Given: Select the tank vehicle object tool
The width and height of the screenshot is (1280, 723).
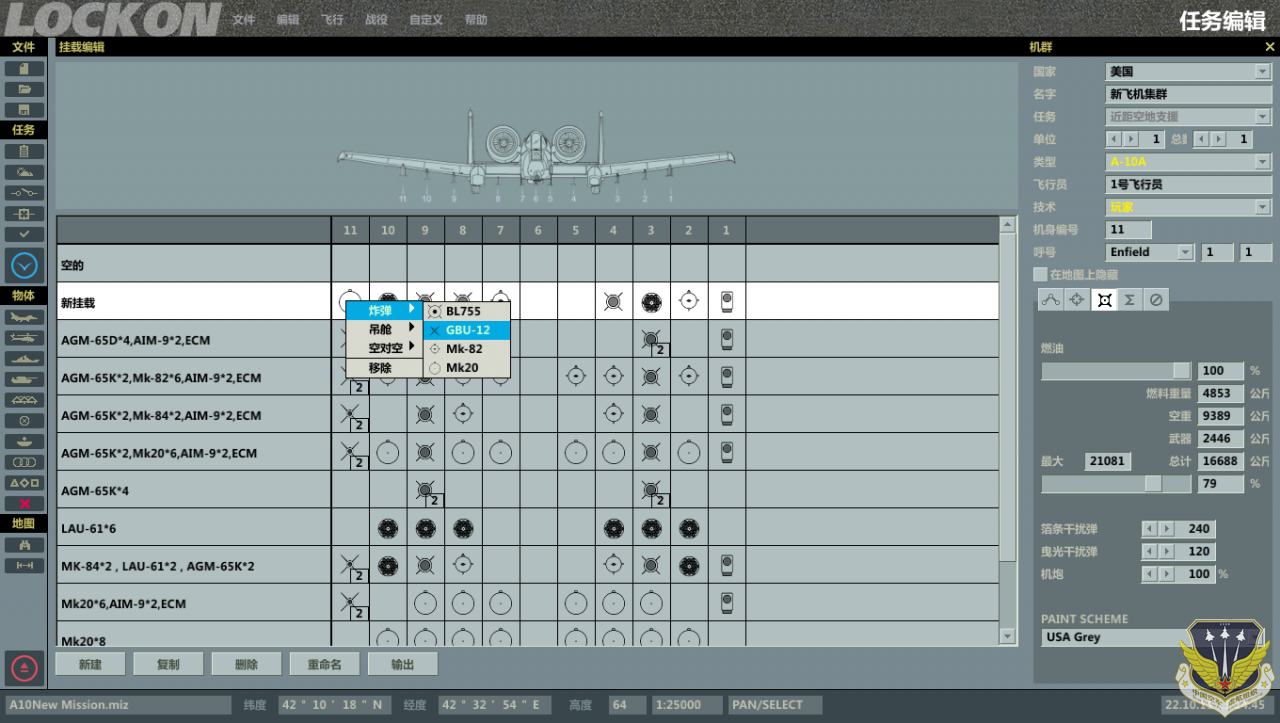Looking at the screenshot, I should coord(24,379).
